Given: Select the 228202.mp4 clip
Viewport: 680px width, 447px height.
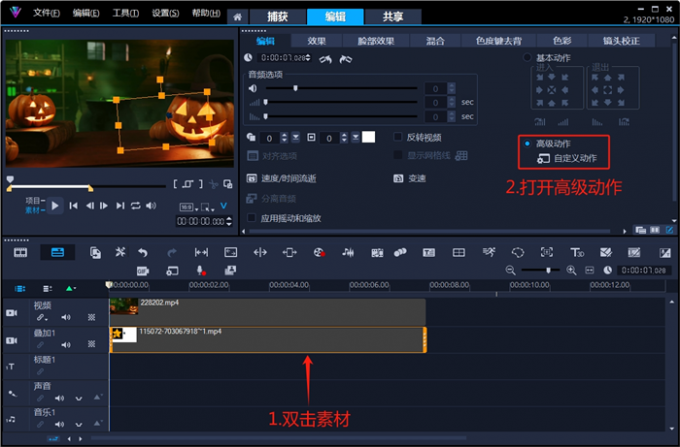Looking at the screenshot, I should pyautogui.click(x=268, y=311).
